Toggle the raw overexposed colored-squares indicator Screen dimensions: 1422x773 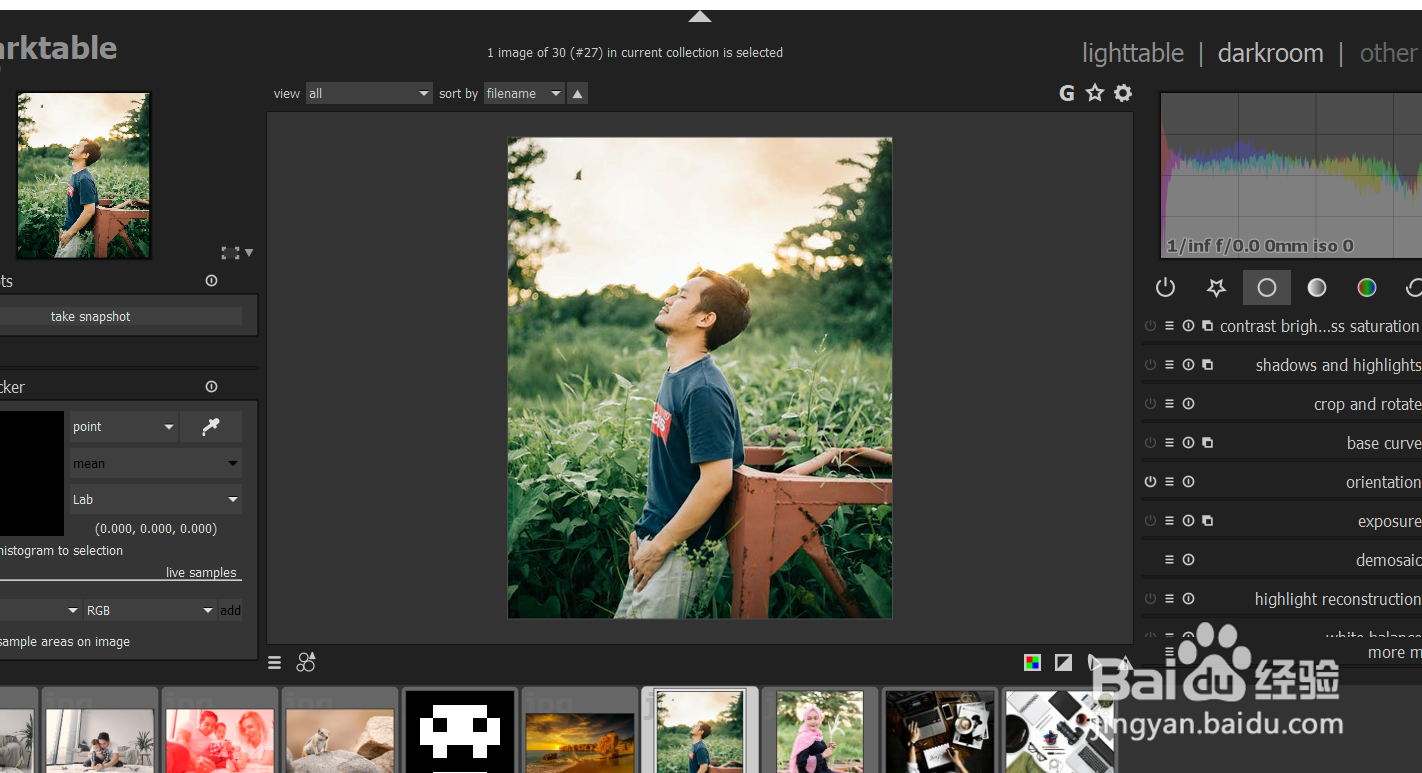point(1032,662)
